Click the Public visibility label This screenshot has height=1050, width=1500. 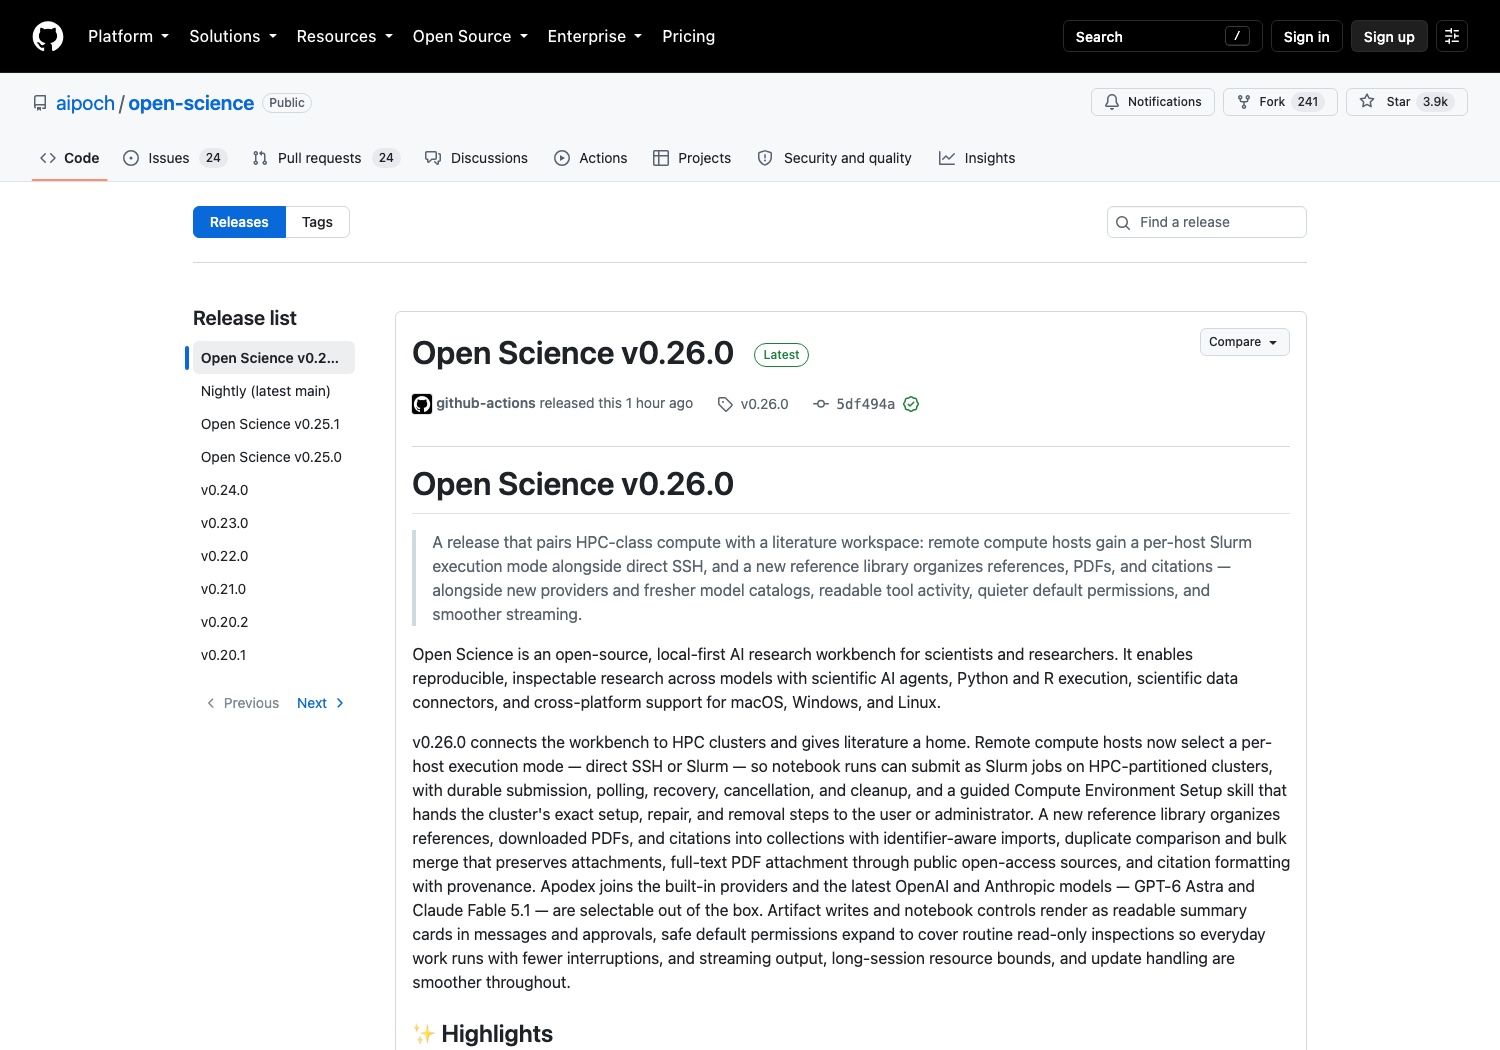click(287, 103)
